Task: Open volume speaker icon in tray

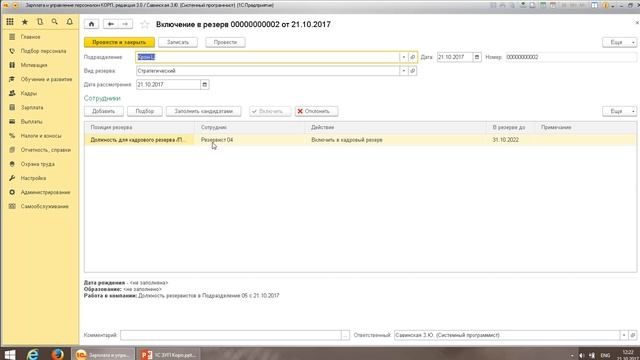Action: pos(582,355)
